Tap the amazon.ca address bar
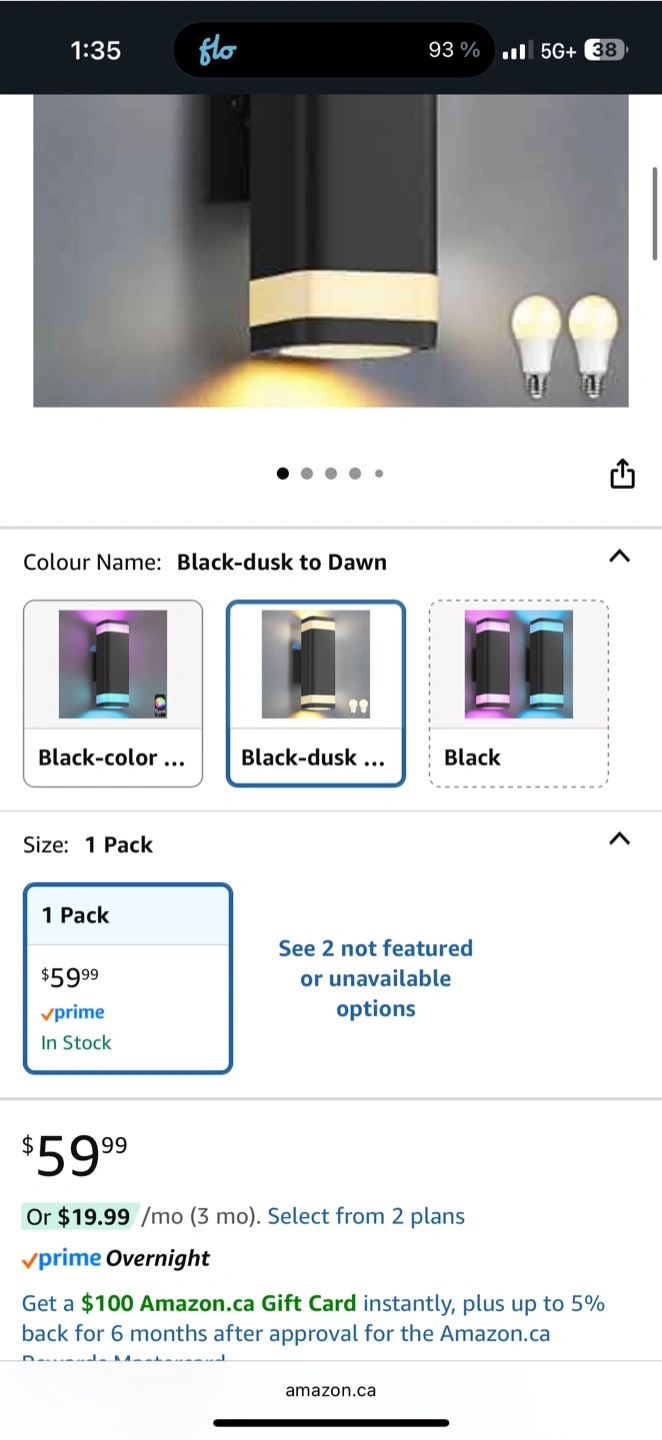Viewport: 662px width, 1440px height. coord(331,1390)
